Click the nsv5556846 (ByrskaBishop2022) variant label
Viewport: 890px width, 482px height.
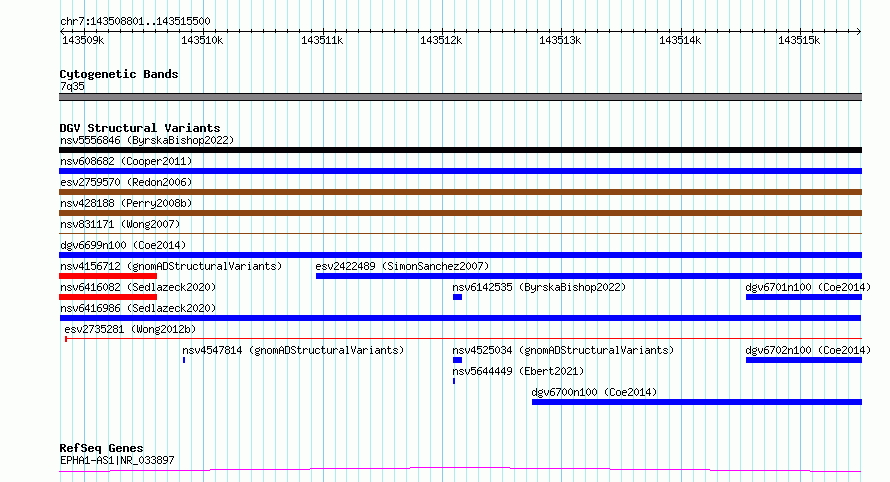click(147, 140)
